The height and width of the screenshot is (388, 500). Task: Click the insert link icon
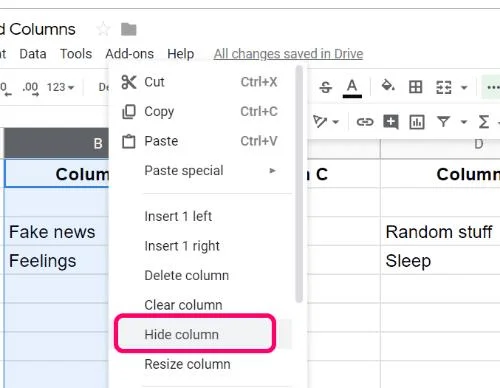click(365, 122)
